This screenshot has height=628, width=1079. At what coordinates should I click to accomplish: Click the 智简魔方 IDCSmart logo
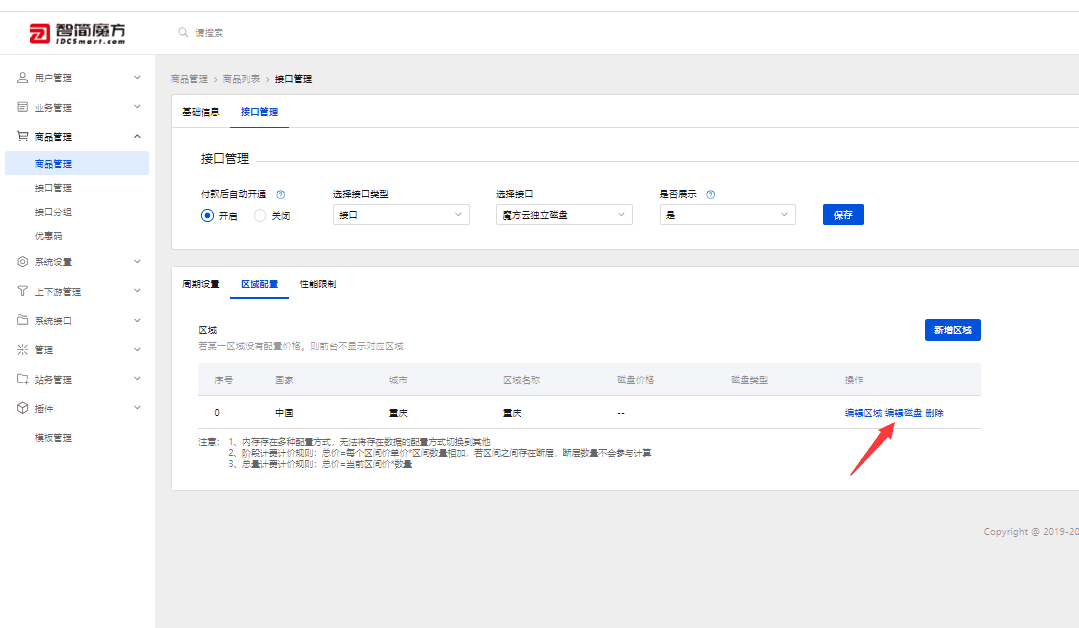point(77,33)
